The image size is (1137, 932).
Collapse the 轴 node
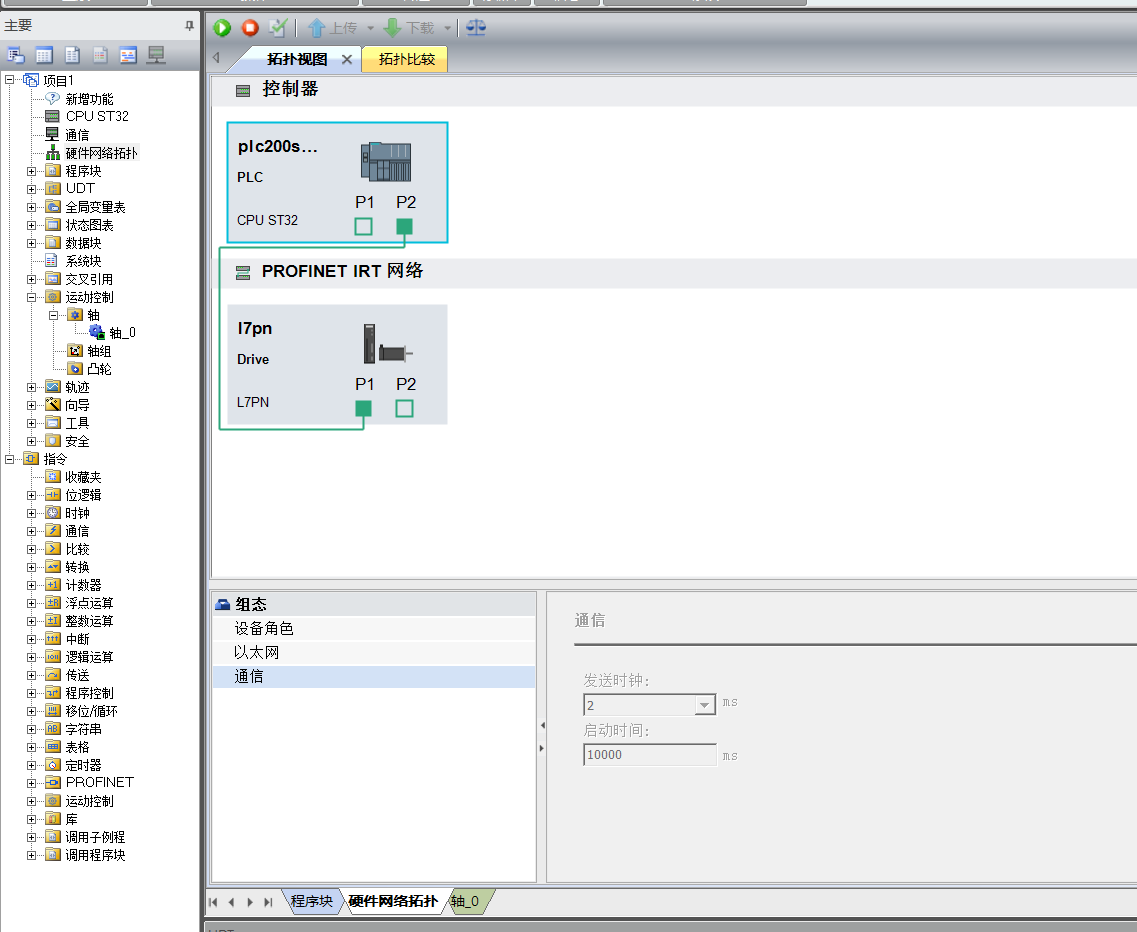tap(53, 316)
